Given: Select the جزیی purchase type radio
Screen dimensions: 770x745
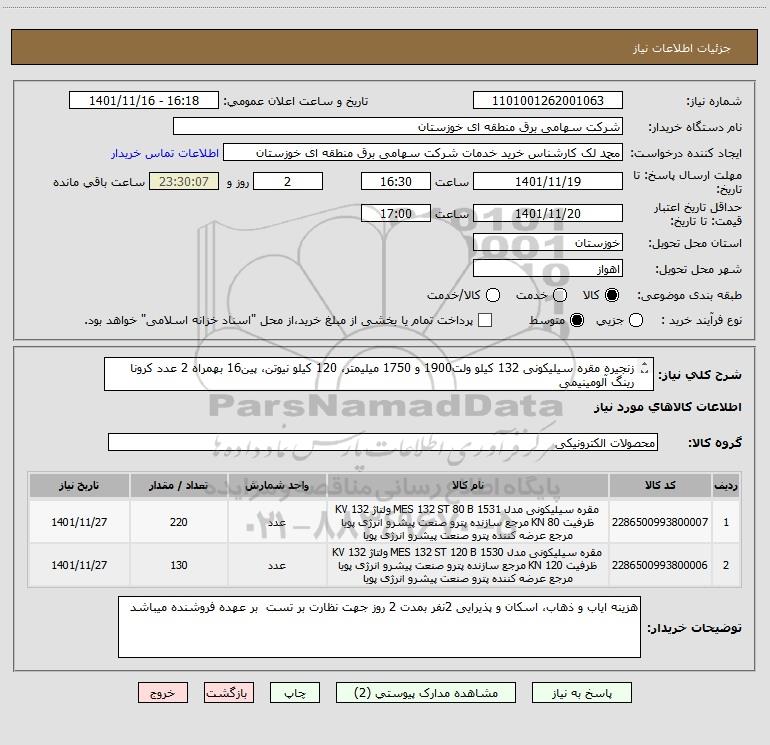Looking at the screenshot, I should 636,320.
